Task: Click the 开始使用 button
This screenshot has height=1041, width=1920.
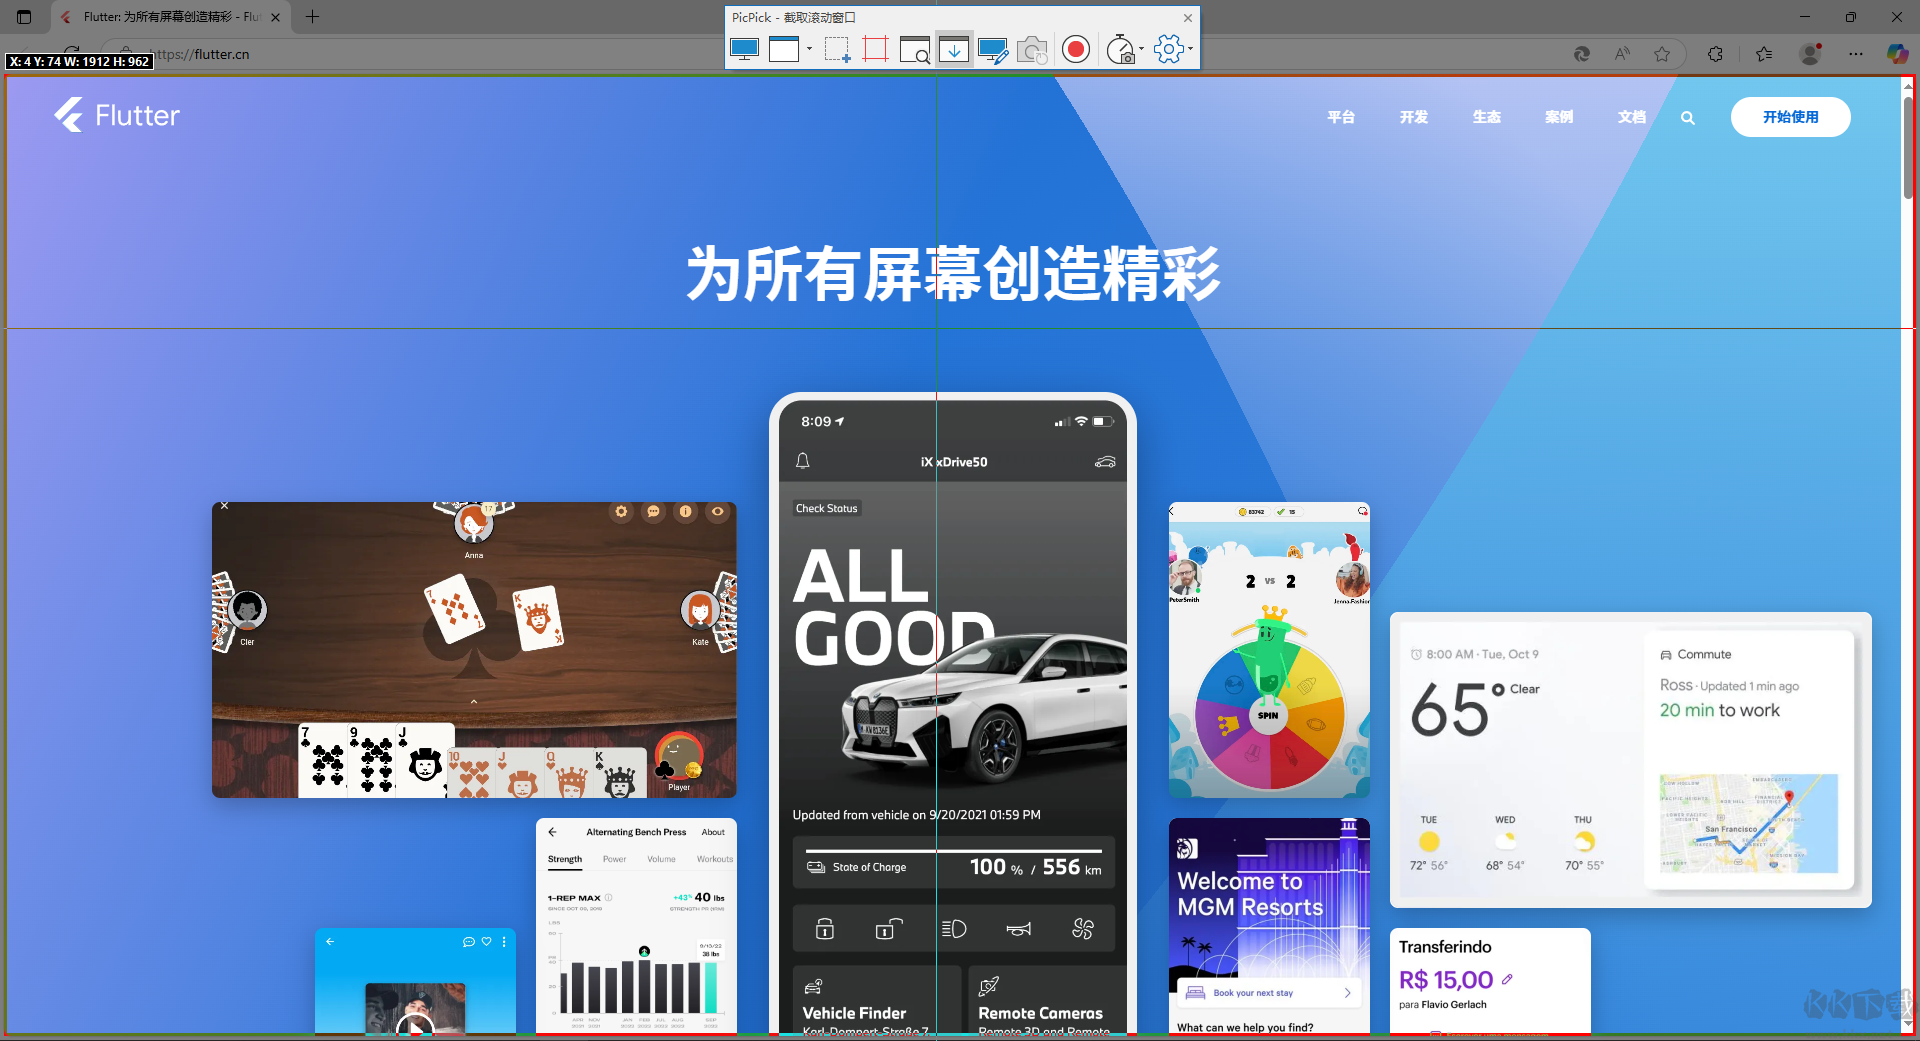Action: 1790,117
